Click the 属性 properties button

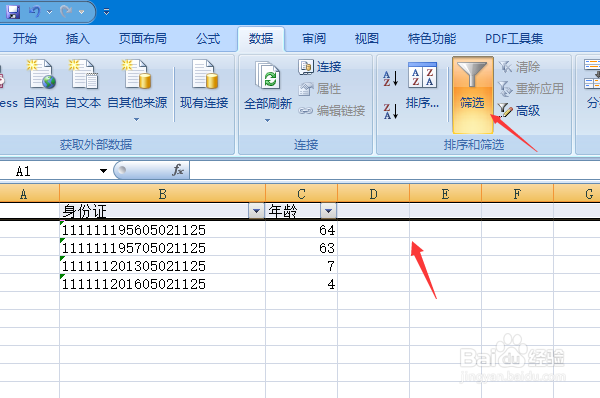tap(320, 89)
